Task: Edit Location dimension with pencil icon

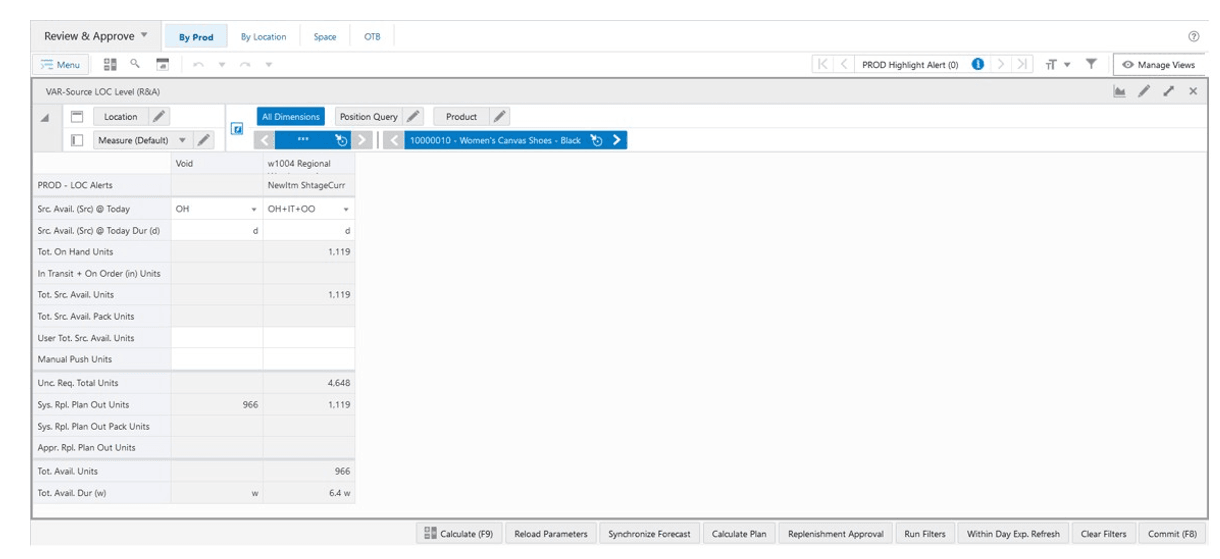Action: click(157, 118)
